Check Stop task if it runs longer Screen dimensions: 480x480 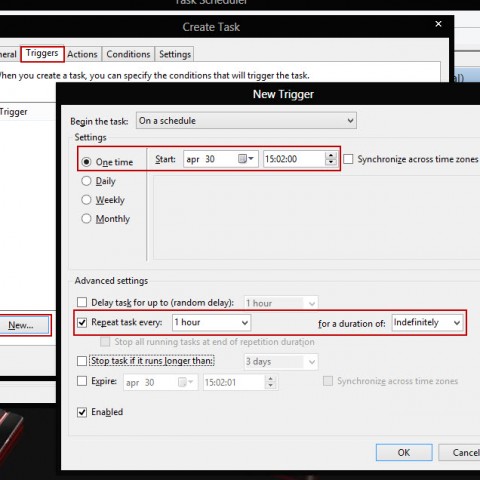82,361
